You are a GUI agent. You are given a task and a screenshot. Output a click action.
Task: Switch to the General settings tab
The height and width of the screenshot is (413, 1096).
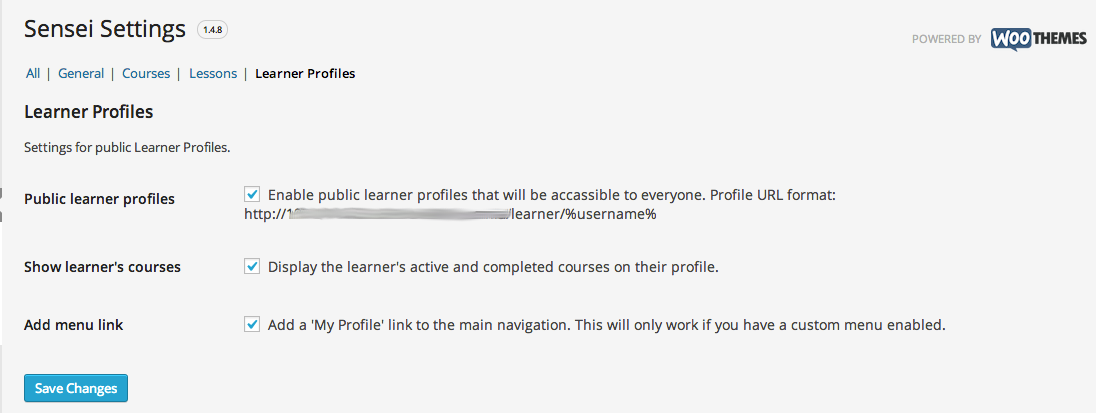click(x=81, y=73)
